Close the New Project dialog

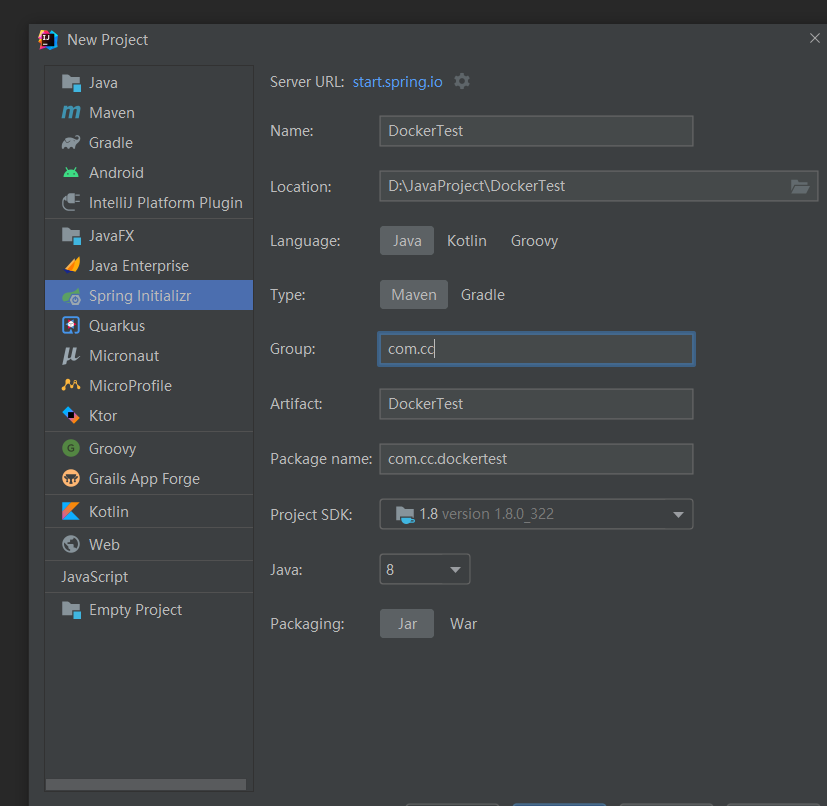click(x=814, y=38)
